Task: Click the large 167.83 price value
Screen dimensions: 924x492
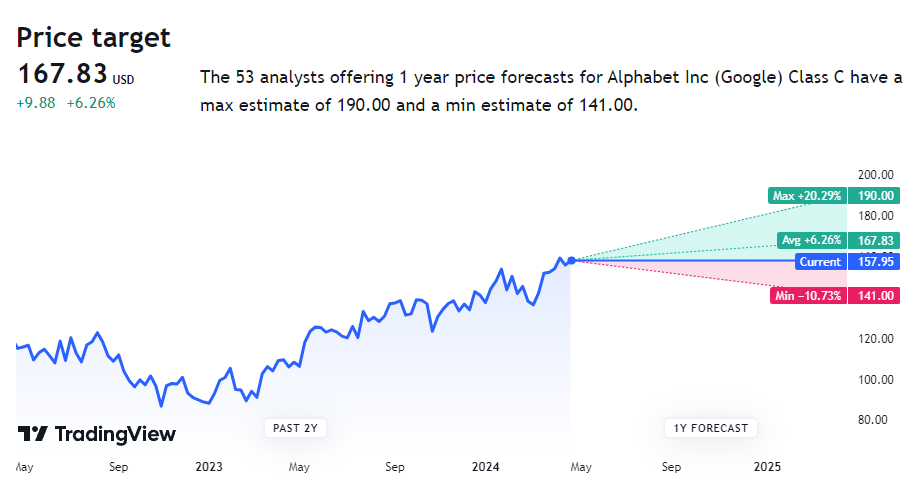Action: click(x=62, y=75)
